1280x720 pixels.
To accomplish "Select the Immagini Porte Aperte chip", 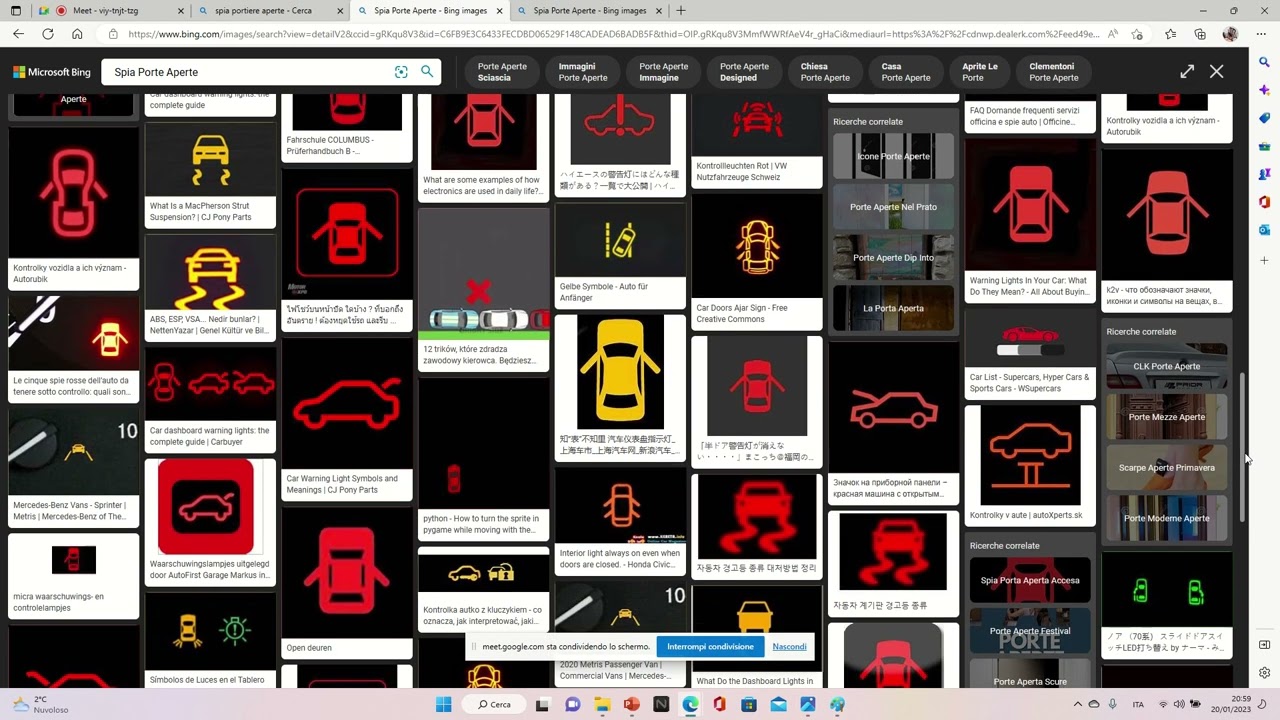I will pos(583,72).
